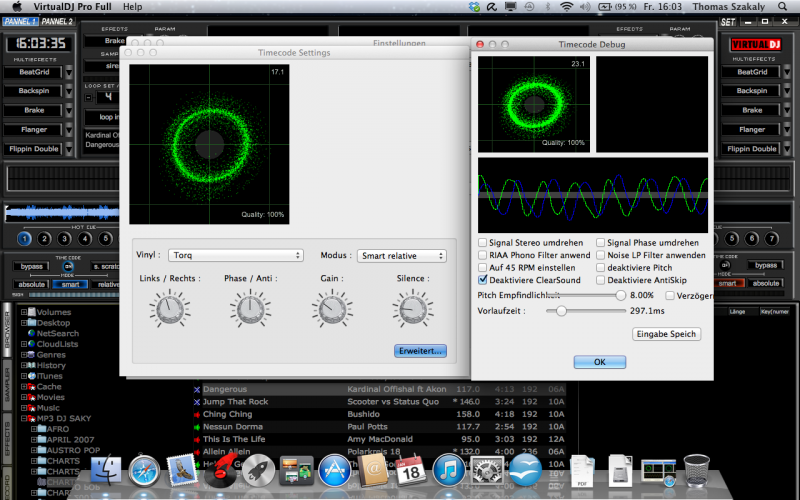Enable Signal Stereo umdrehen checkbox
Screen dimensions: 800x500
(483, 242)
